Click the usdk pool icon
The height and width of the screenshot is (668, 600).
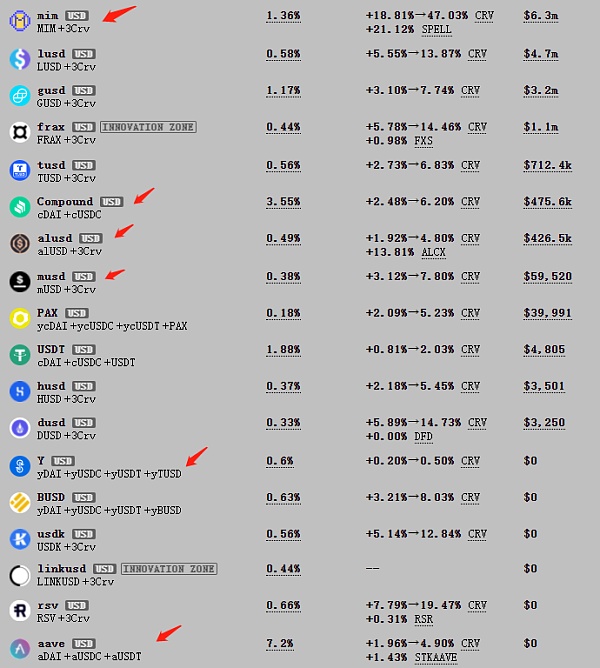point(20,539)
